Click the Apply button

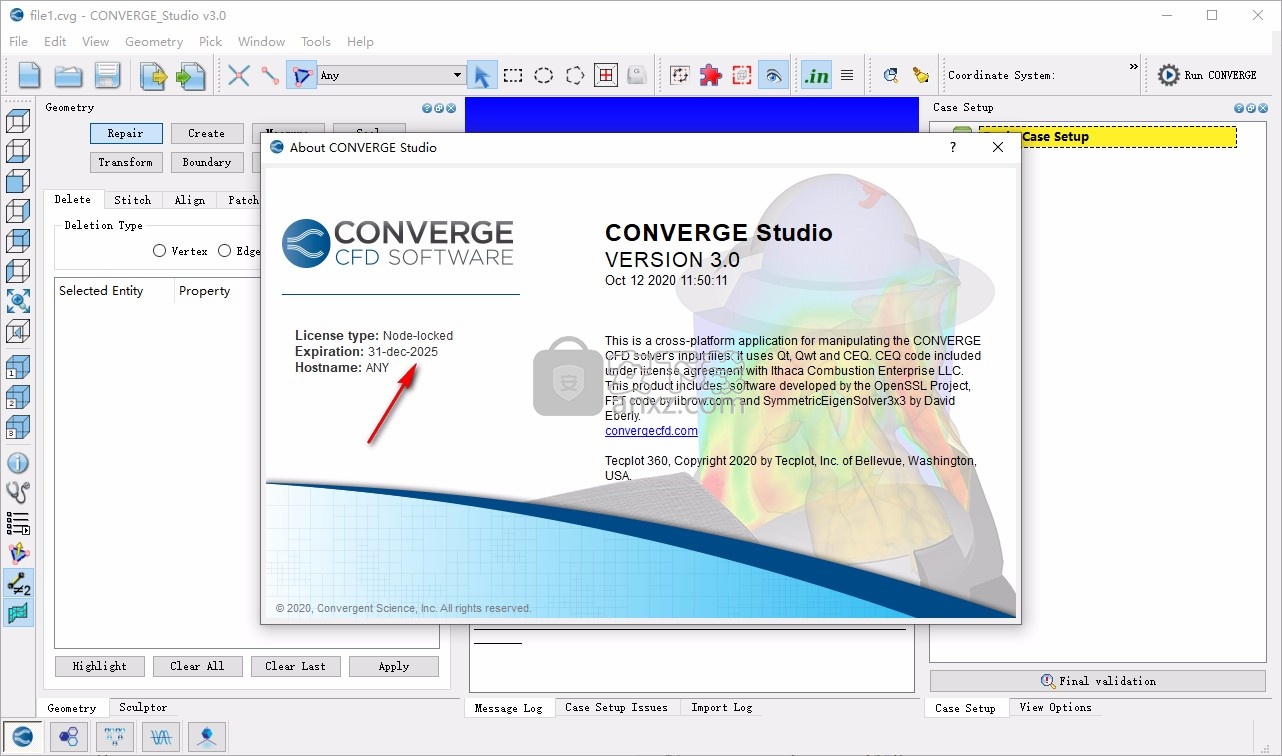tap(394, 666)
